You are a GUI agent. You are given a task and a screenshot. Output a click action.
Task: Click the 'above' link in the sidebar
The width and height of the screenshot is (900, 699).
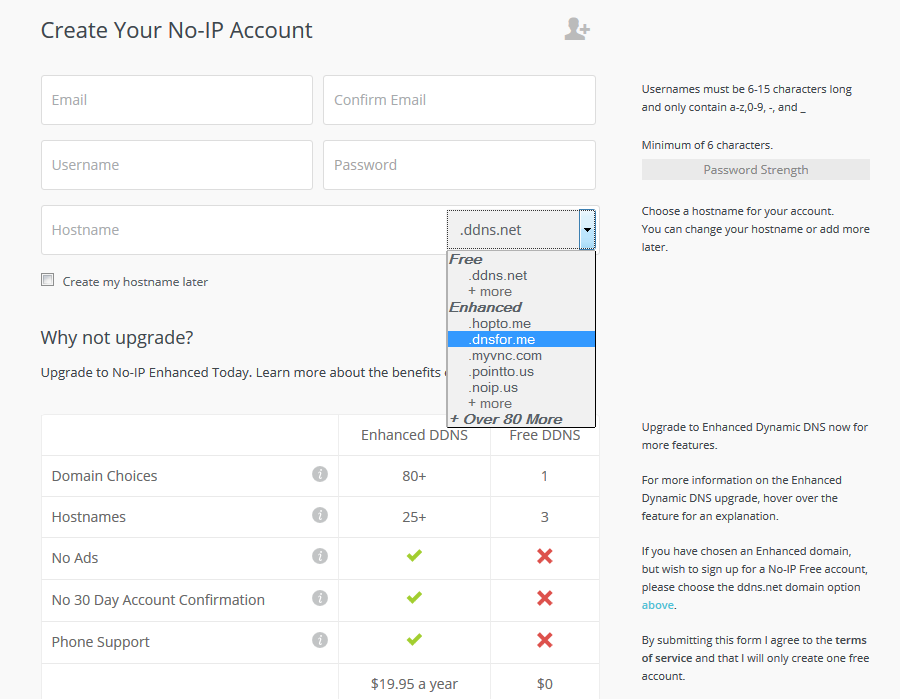tap(658, 605)
